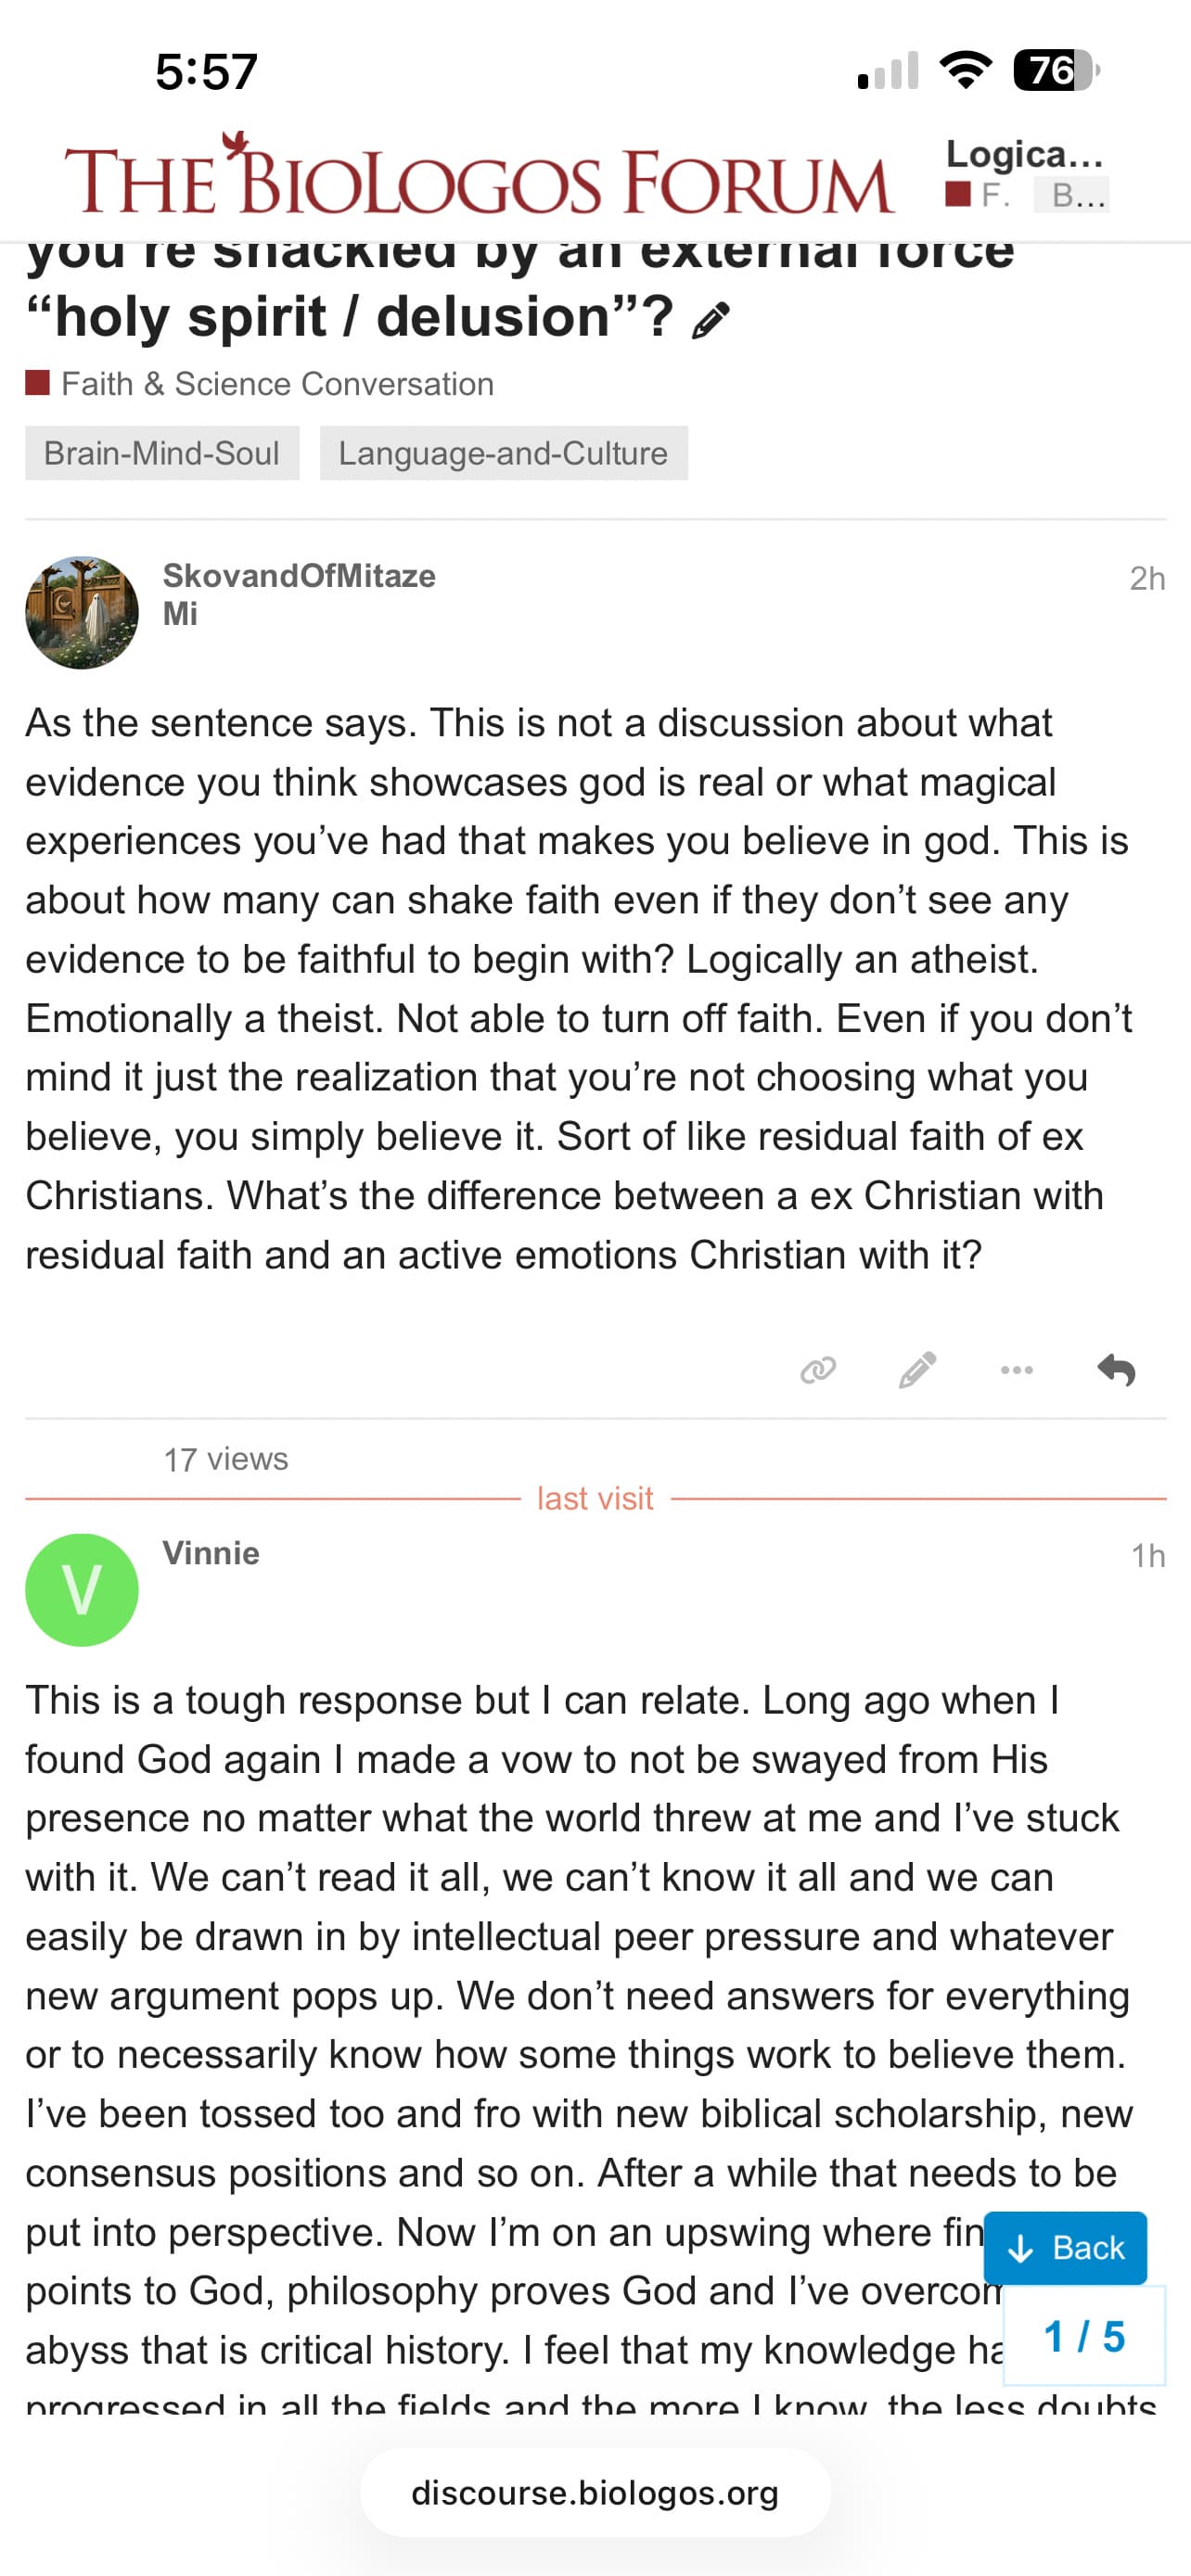Open the Faith & Science Conversation category
Viewport: 1191px width, 2576px height.
pos(277,384)
